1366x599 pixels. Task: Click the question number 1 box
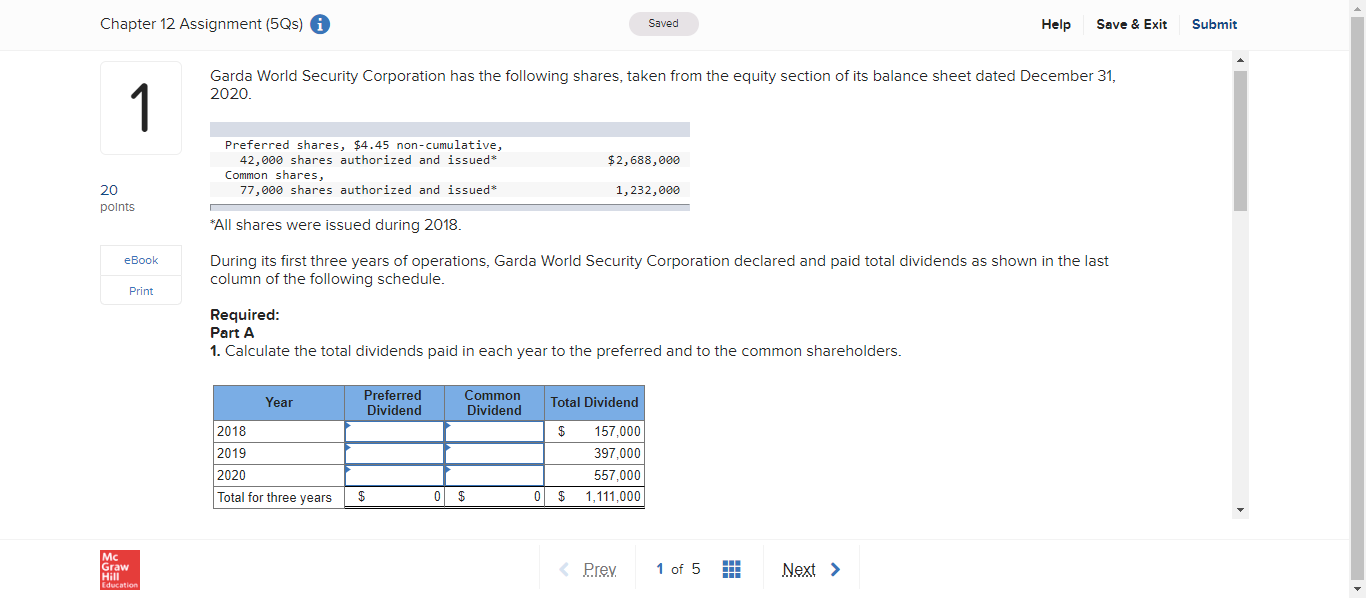(x=141, y=108)
